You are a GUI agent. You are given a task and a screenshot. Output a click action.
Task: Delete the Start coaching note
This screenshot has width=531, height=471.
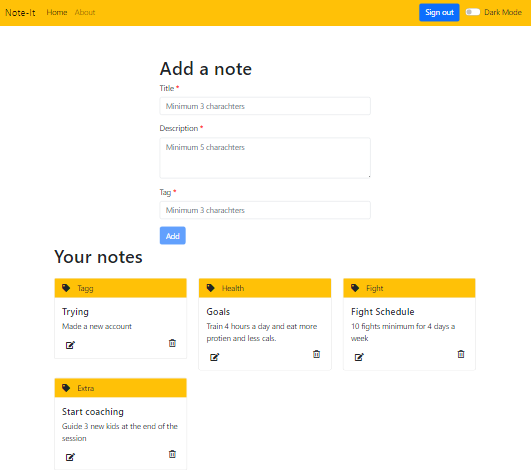[172, 454]
